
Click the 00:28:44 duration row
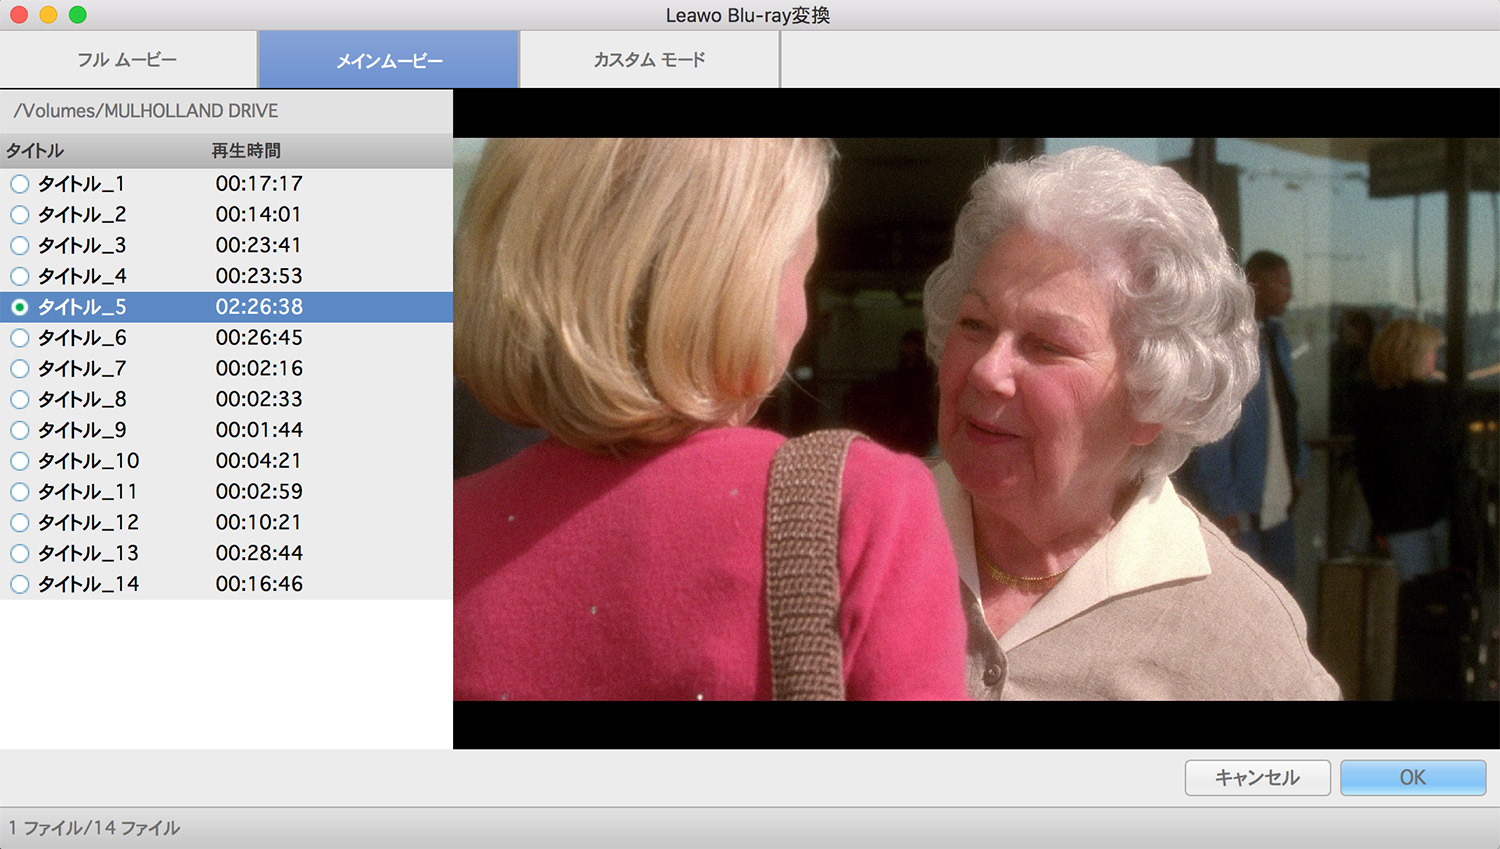click(x=259, y=553)
